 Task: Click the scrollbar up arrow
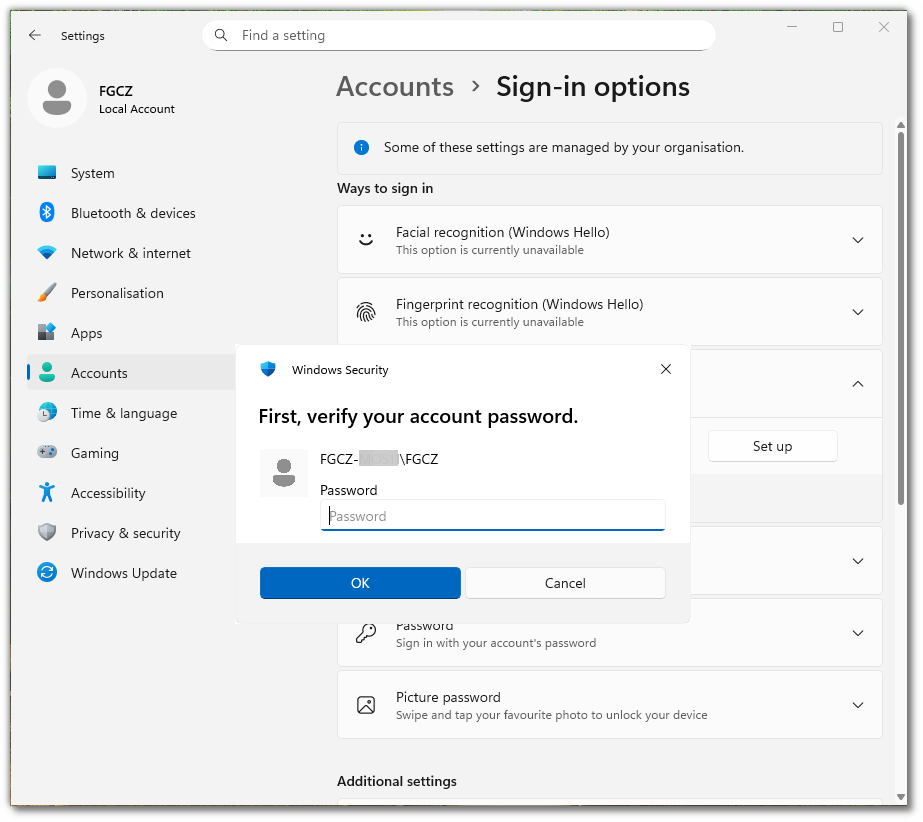(901, 125)
